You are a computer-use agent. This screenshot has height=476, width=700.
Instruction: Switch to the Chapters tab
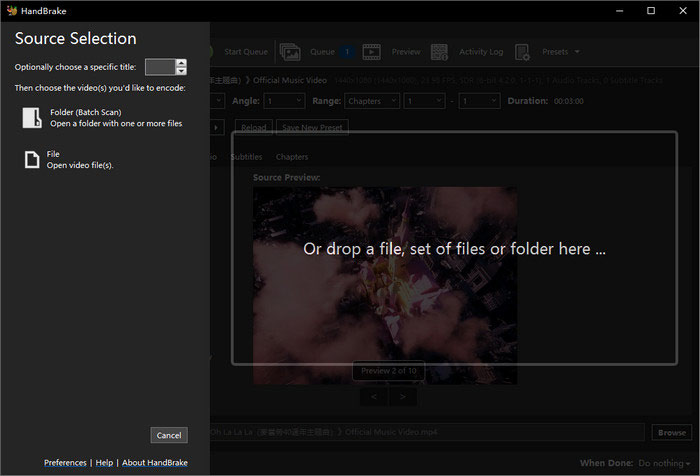pyautogui.click(x=292, y=157)
